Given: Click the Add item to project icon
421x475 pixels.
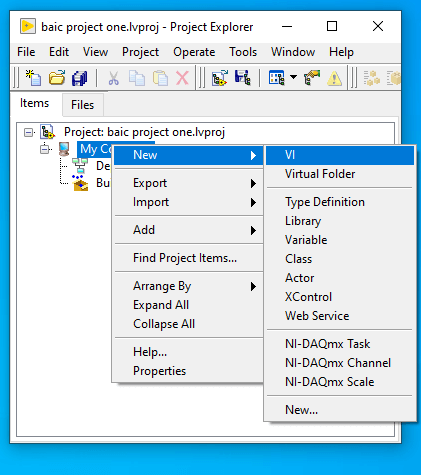Looking at the screenshot, I should tap(220, 78).
